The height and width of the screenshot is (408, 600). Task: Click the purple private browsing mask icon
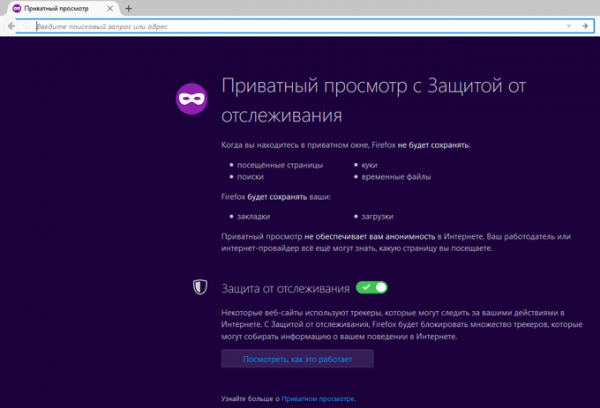tap(191, 99)
